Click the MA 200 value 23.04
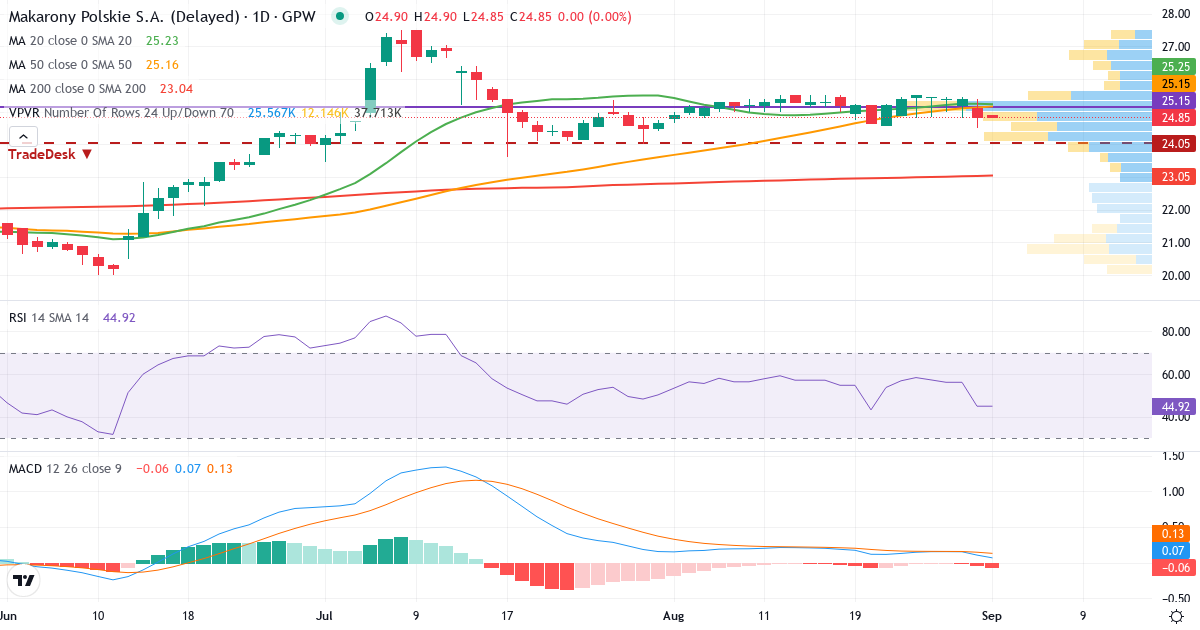 pos(176,89)
